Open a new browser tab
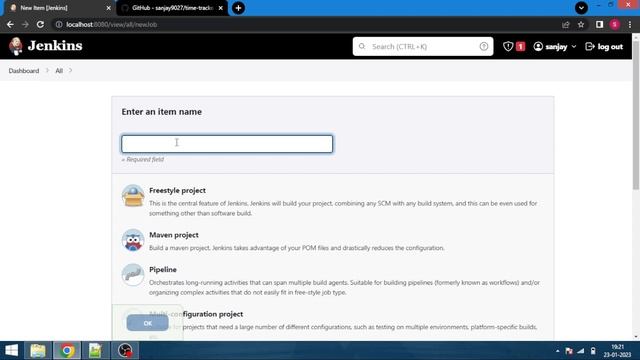This screenshot has height=360, width=640. tap(238, 8)
